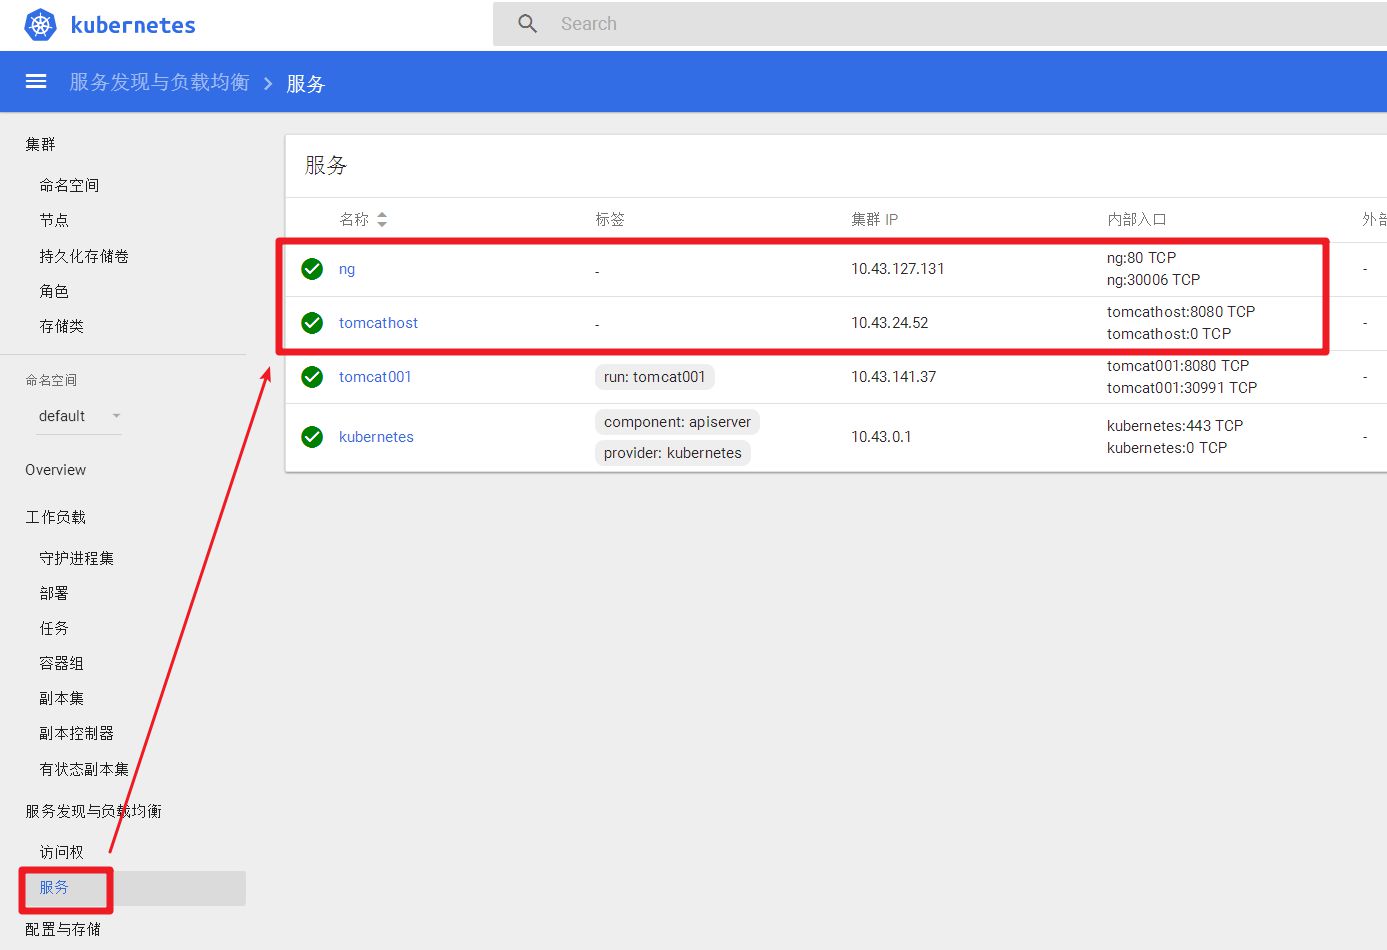The height and width of the screenshot is (950, 1387).
Task: Click endpoint tomcathost:0 TCP
Action: click(x=1169, y=334)
